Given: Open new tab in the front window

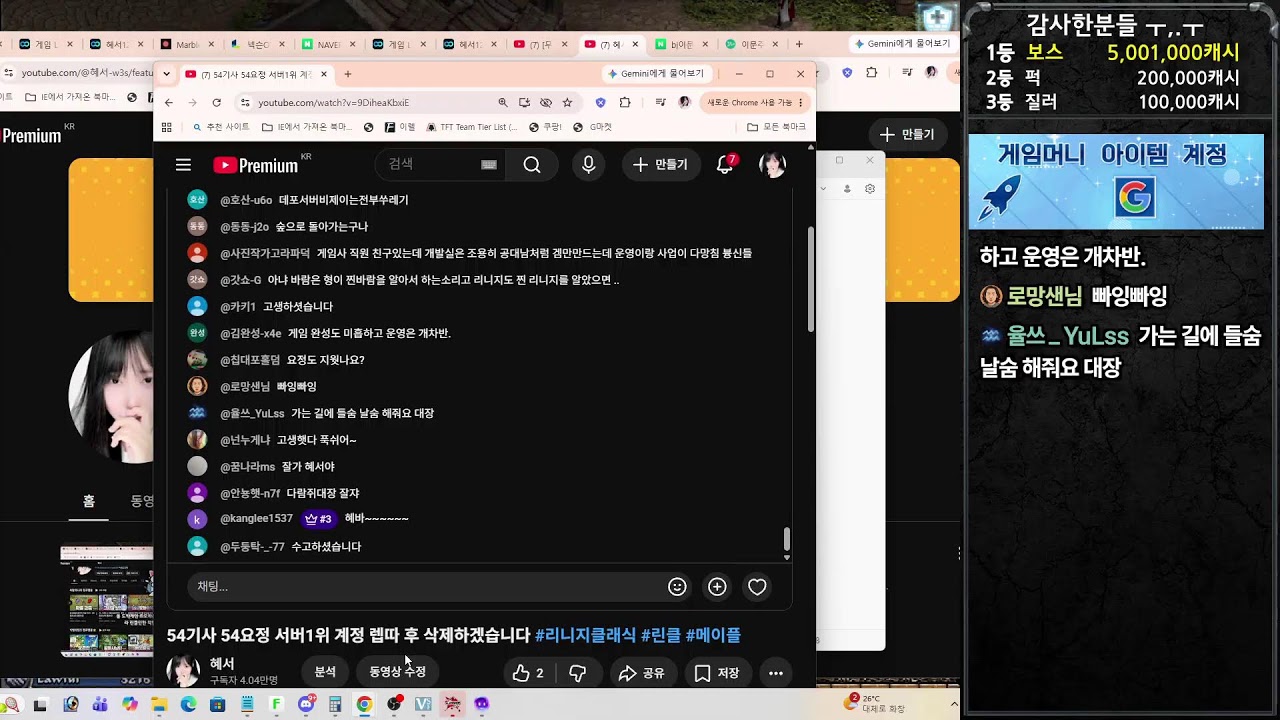Looking at the screenshot, I should point(347,74).
